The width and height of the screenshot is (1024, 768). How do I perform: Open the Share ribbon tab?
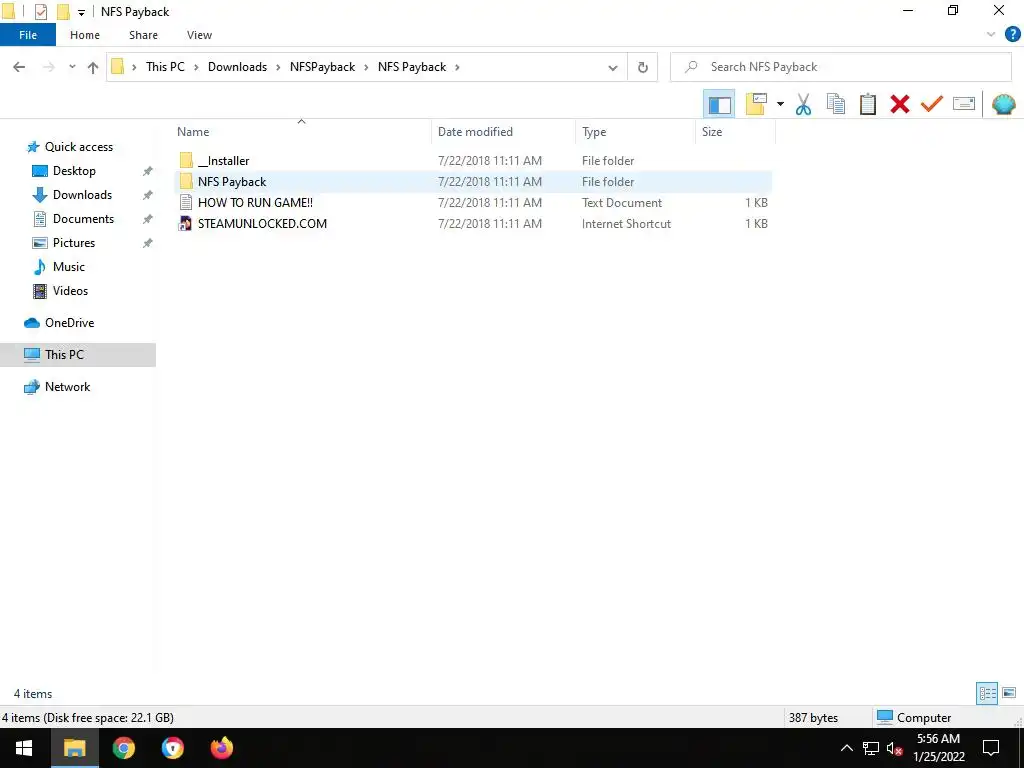point(143,35)
